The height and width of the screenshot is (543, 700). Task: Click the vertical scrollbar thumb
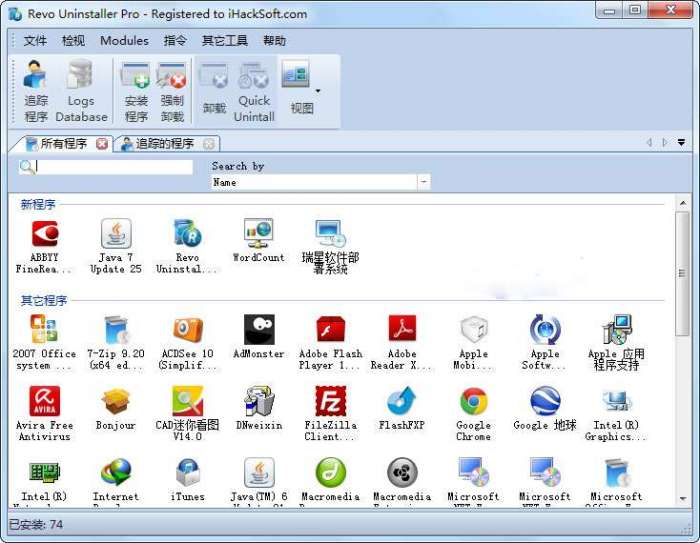click(682, 273)
